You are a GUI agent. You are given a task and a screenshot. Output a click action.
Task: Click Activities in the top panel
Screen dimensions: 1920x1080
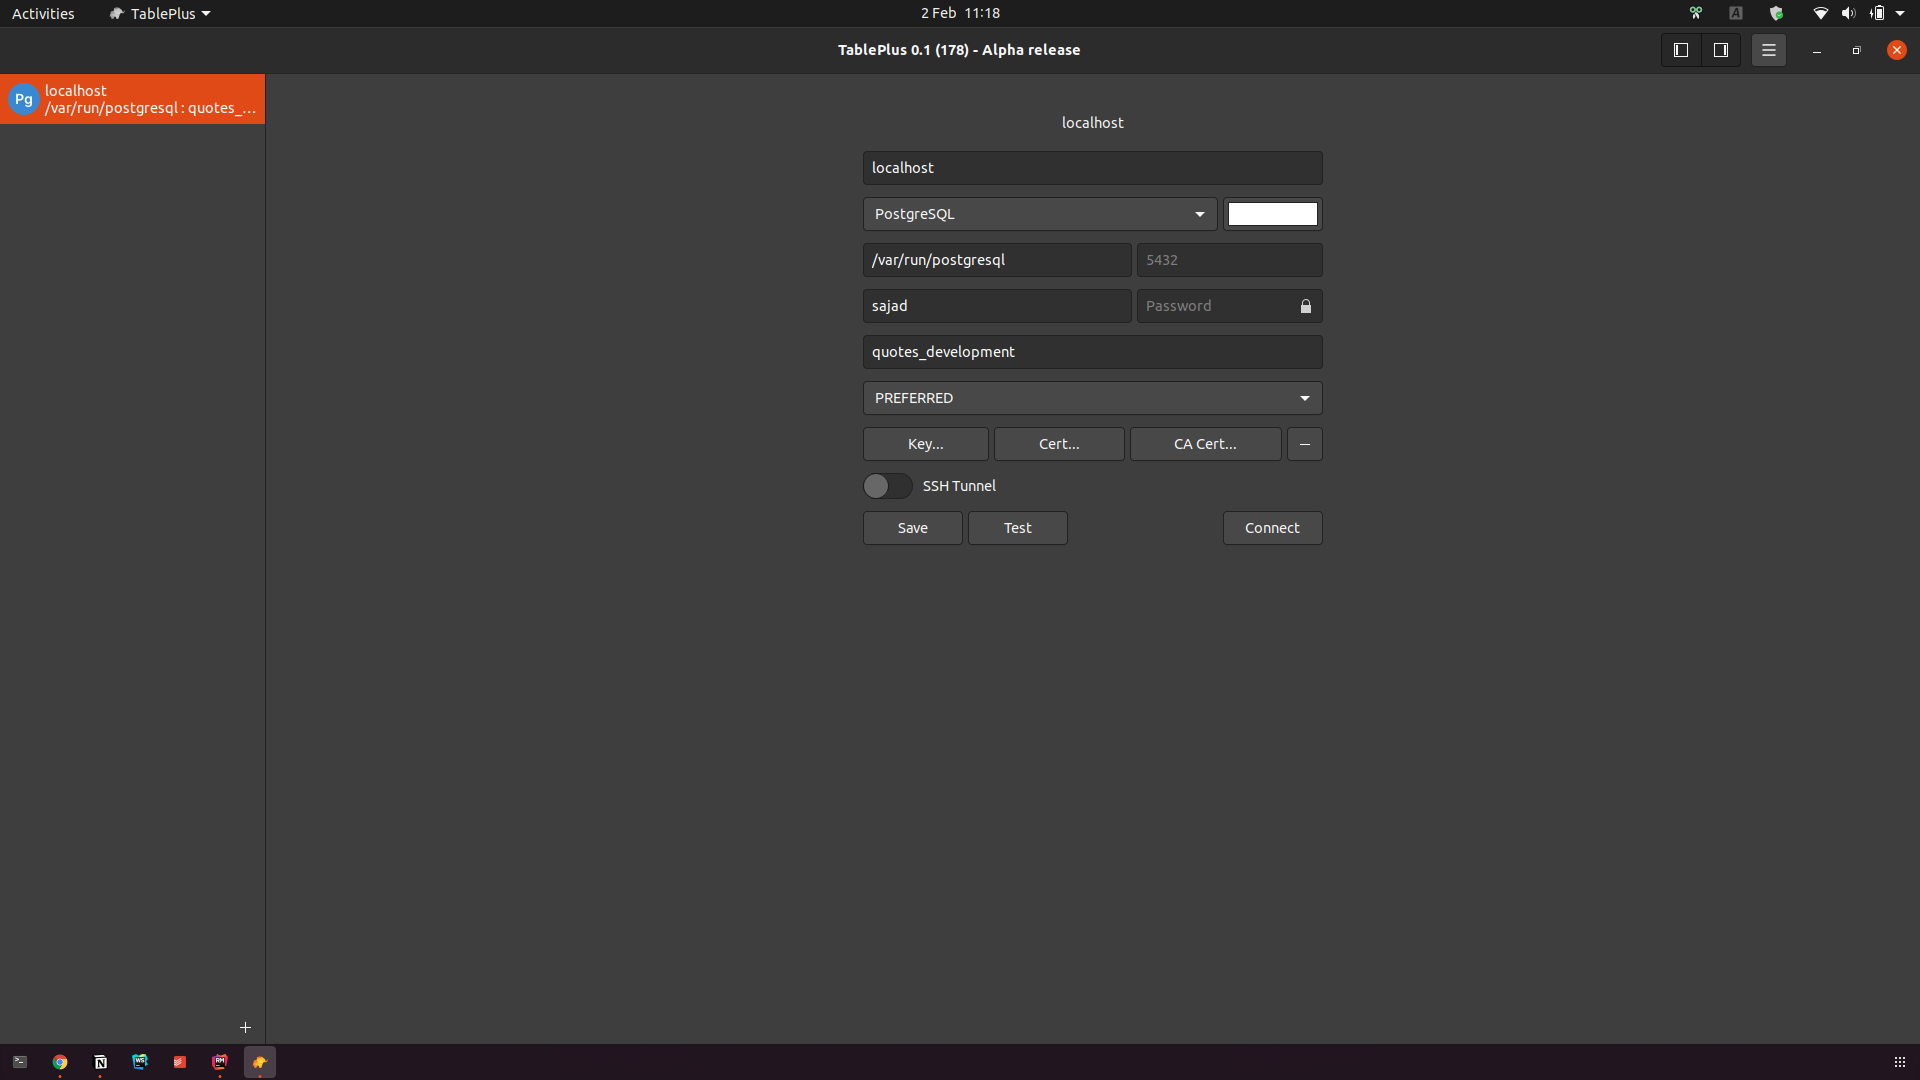(x=43, y=13)
